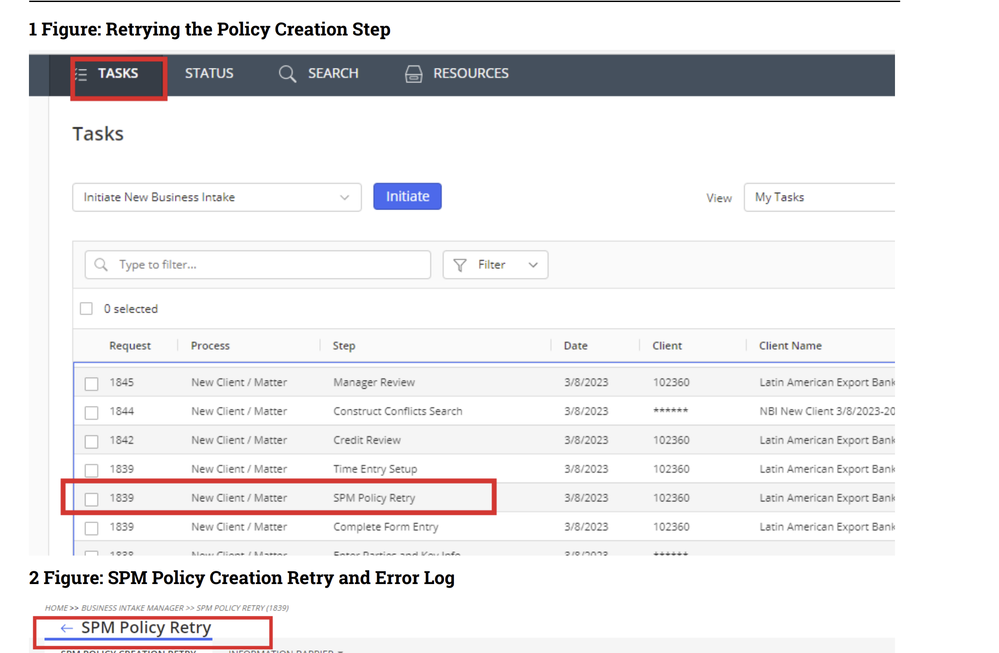Click the Business Intake Manager breadcrumb link
Screen dimensions: 999x653
pos(133,608)
